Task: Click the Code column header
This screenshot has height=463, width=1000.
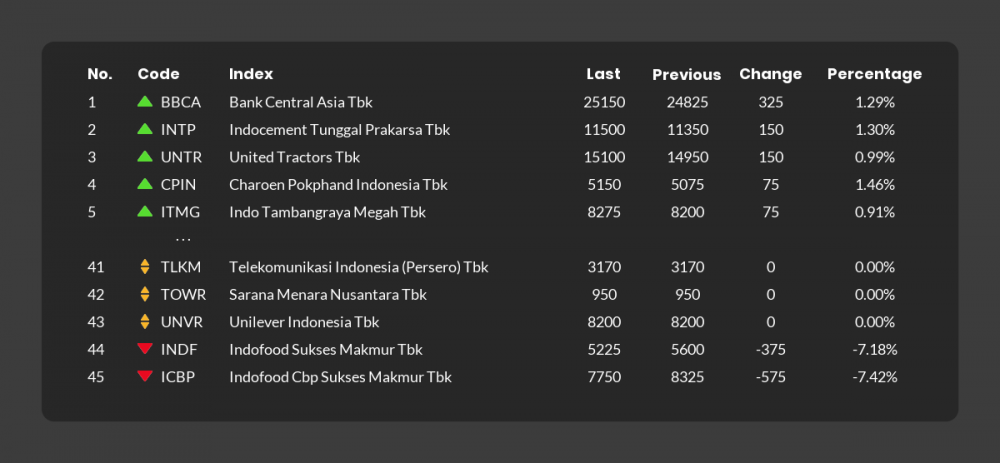Action: pos(158,74)
